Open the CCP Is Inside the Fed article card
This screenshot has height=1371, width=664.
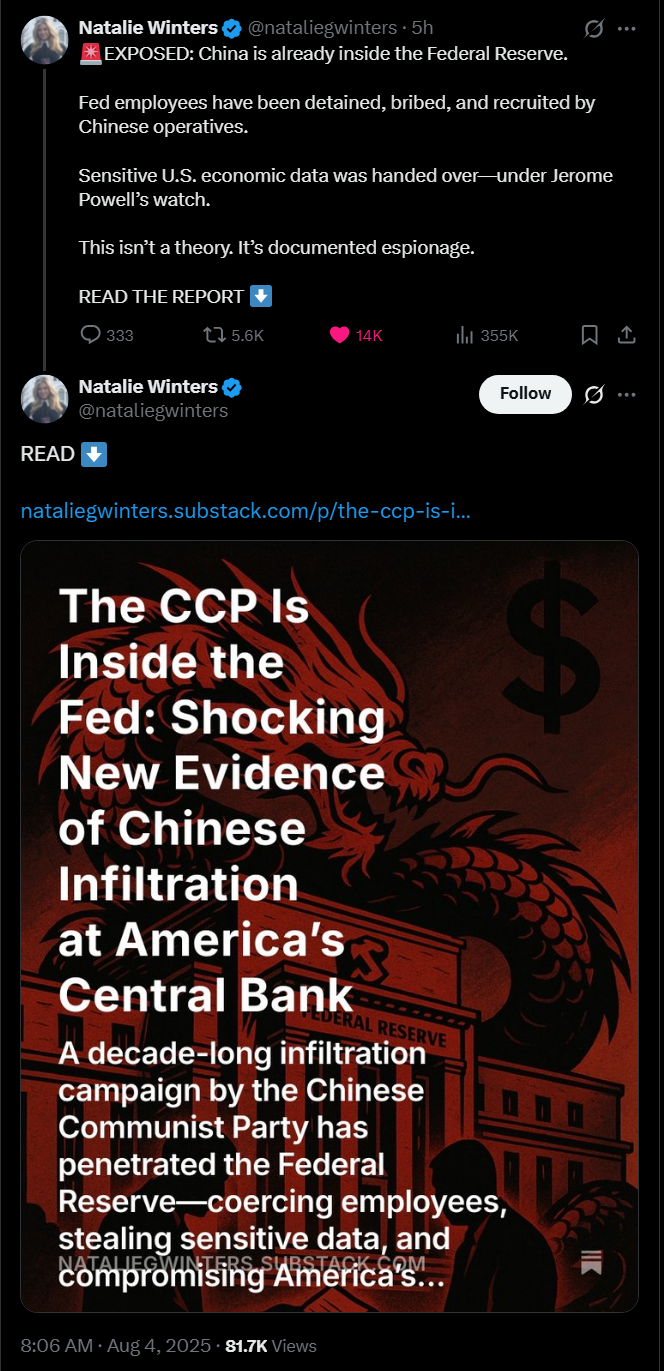click(x=329, y=926)
